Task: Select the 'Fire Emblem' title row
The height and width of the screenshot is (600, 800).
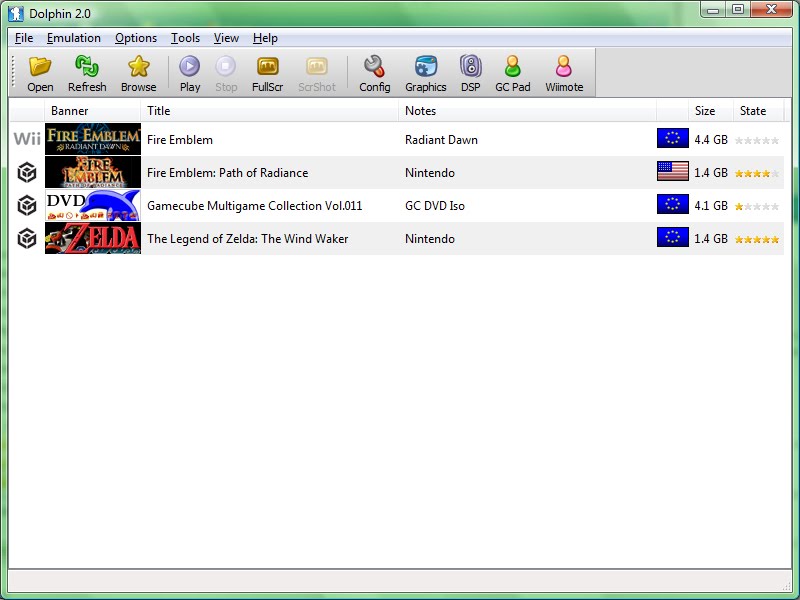Action: pyautogui.click(x=180, y=140)
